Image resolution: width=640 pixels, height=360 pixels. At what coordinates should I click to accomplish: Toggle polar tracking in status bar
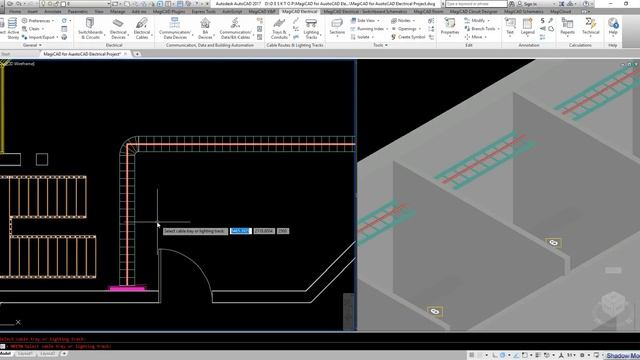point(502,355)
